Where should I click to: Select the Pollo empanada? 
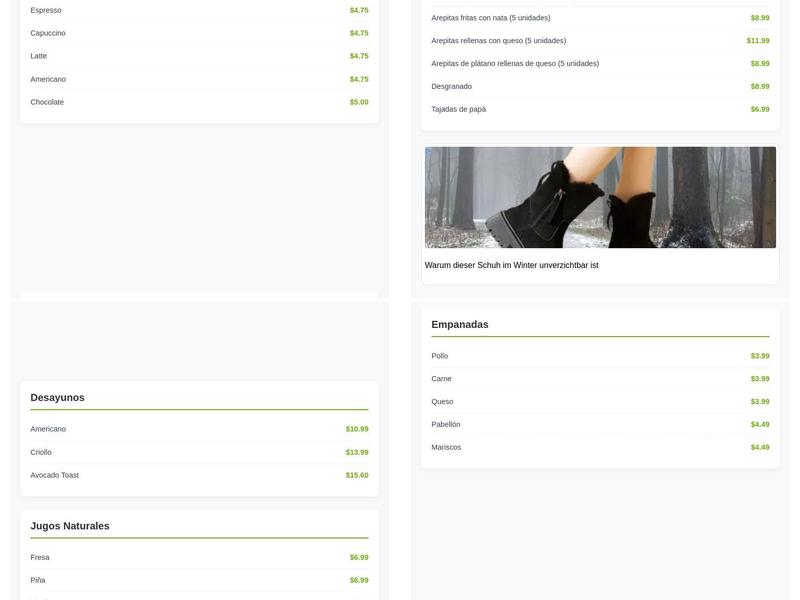click(440, 356)
